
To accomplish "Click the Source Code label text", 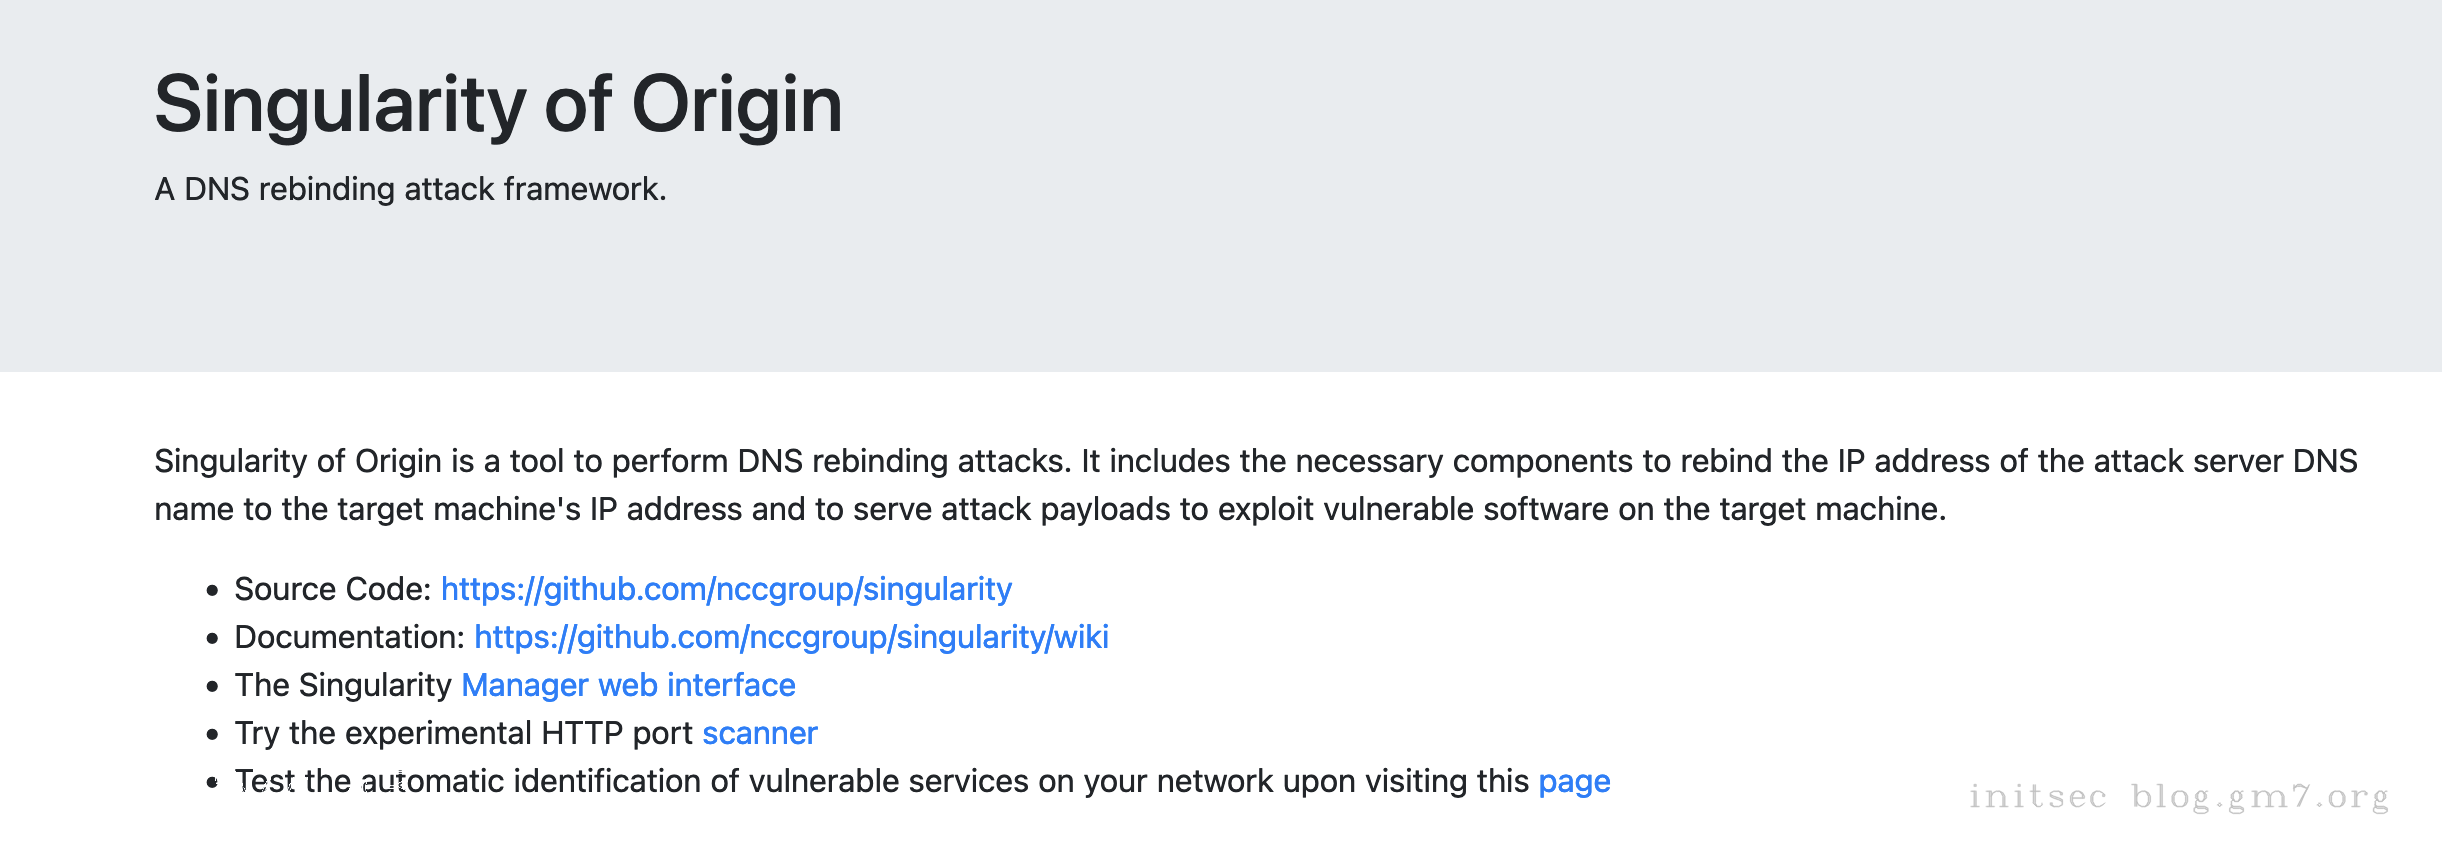I will 332,589.
